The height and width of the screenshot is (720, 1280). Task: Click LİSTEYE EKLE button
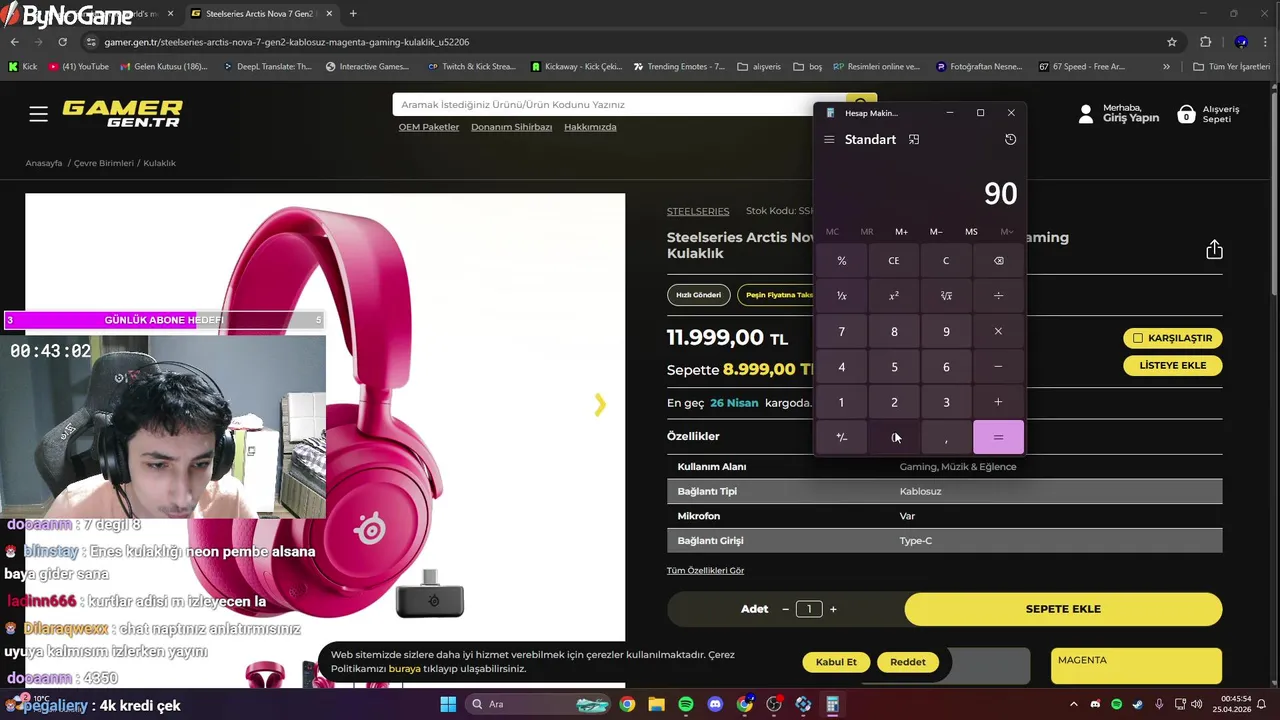click(x=1173, y=366)
